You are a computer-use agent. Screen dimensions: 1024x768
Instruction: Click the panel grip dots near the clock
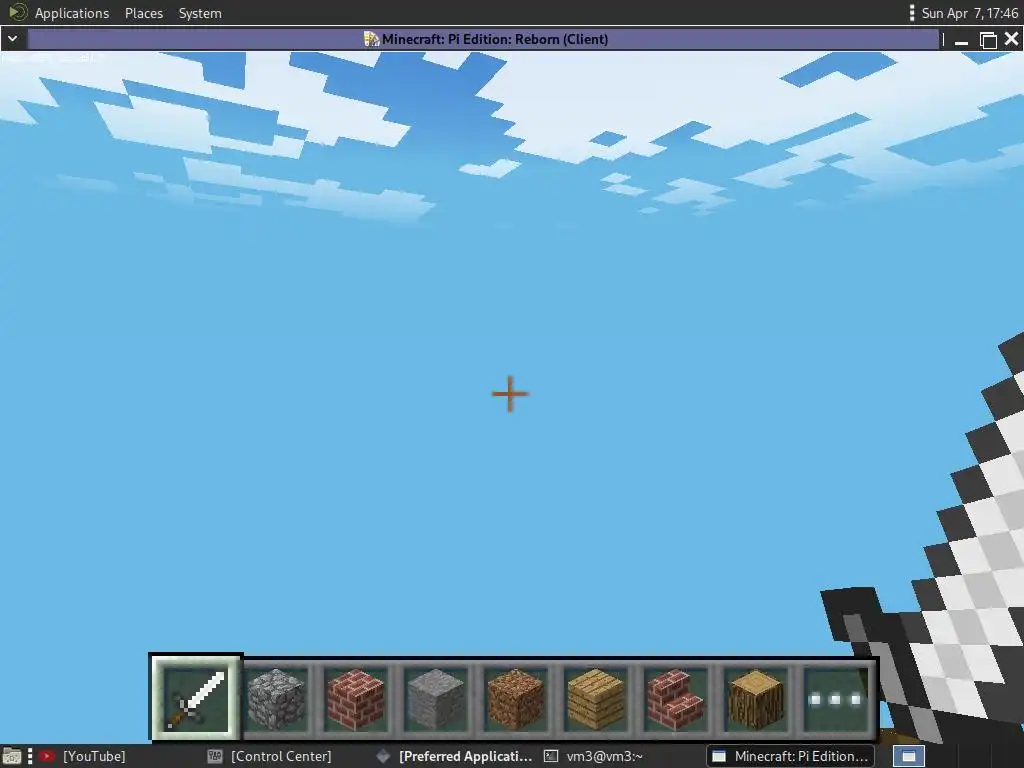[912, 13]
